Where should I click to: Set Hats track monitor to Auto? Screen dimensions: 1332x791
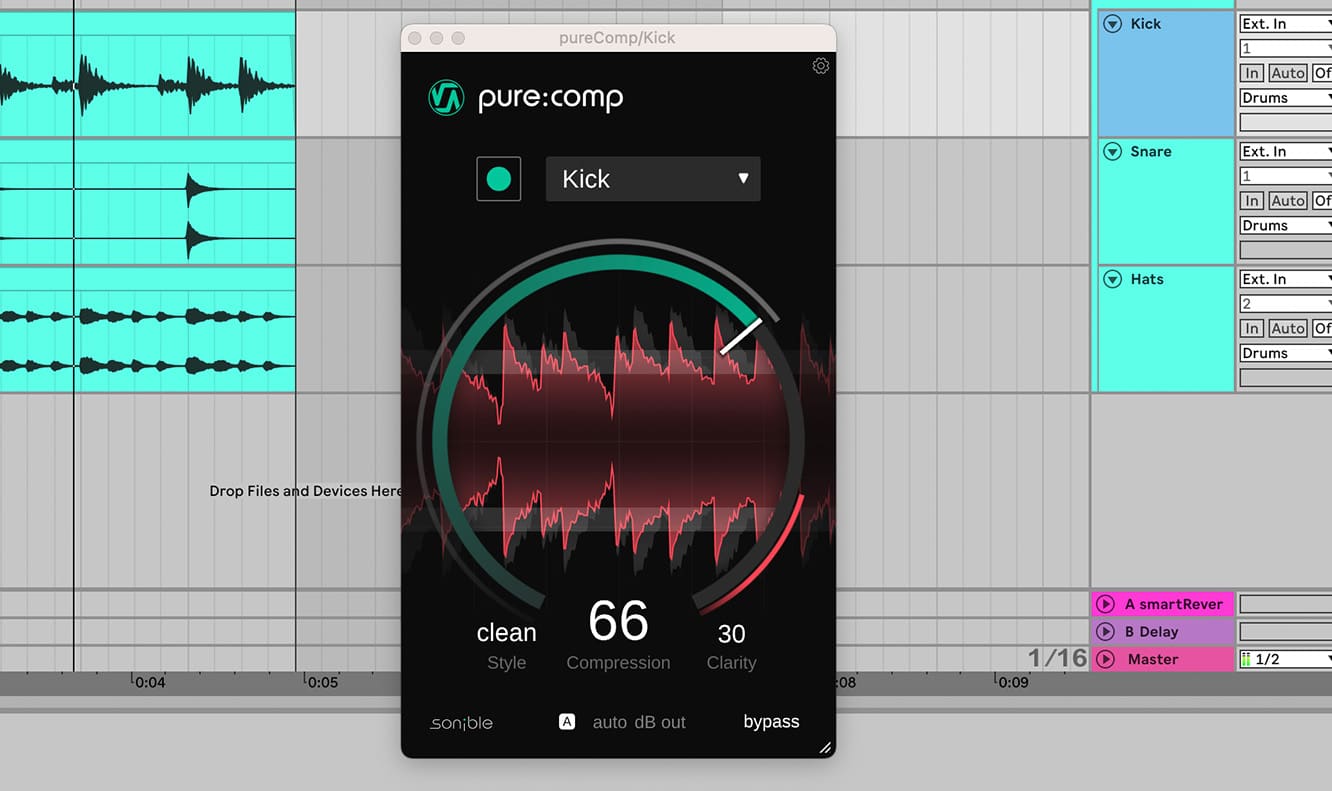[x=1288, y=329]
